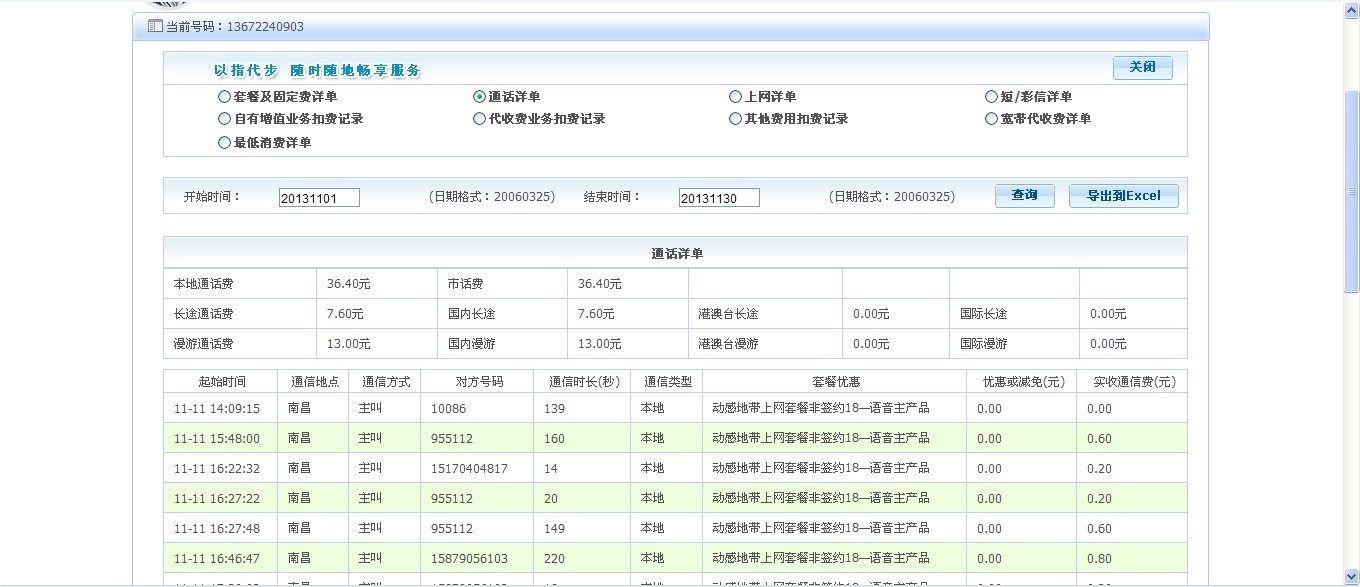Screen dimensions: 1360x587
Task: Select 代收费业务扣费记录 option
Action: click(x=480, y=119)
